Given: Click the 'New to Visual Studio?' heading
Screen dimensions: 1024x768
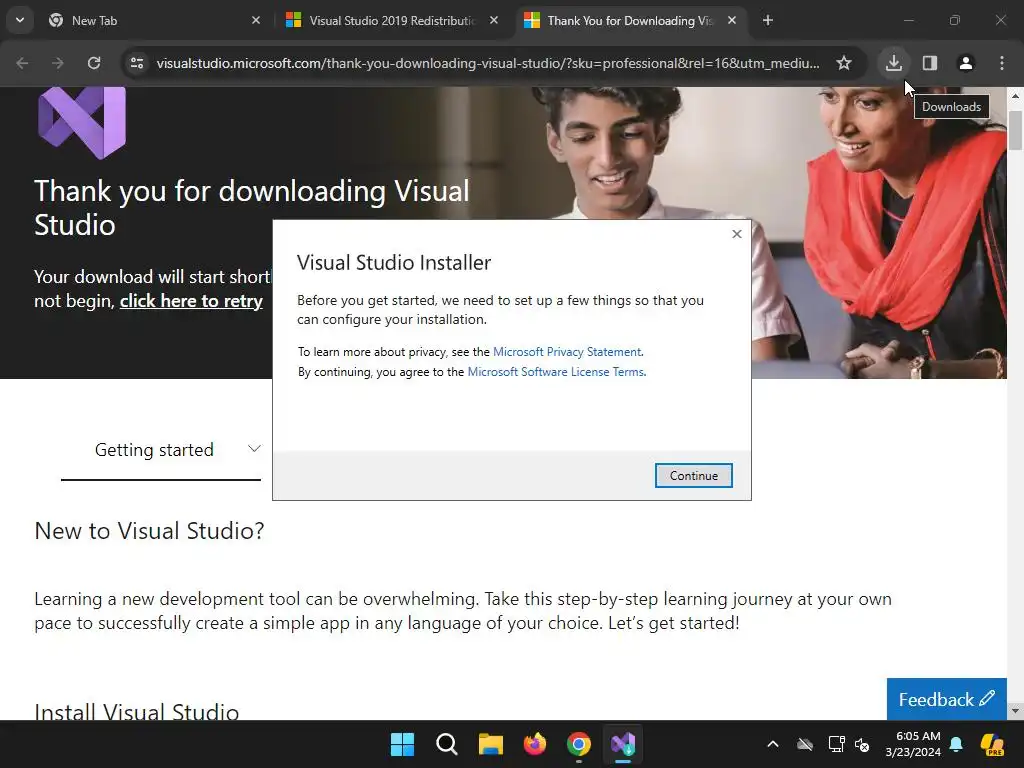Looking at the screenshot, I should coord(150,531).
